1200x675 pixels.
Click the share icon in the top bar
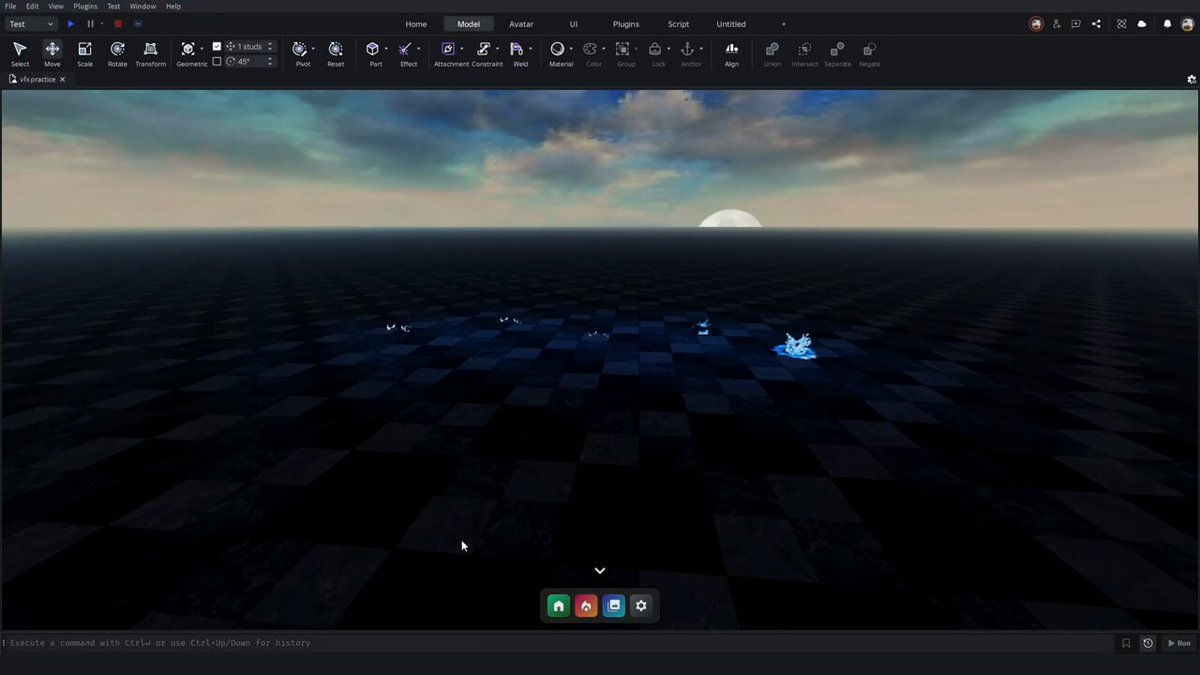click(x=1097, y=24)
